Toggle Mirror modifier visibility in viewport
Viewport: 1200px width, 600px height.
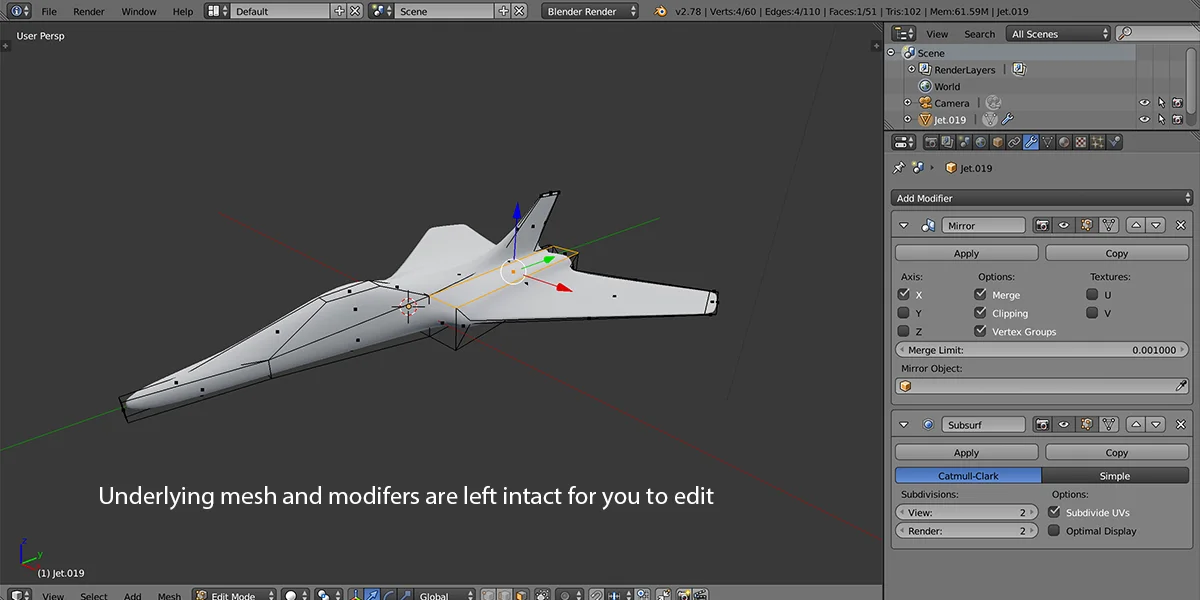pos(1063,224)
